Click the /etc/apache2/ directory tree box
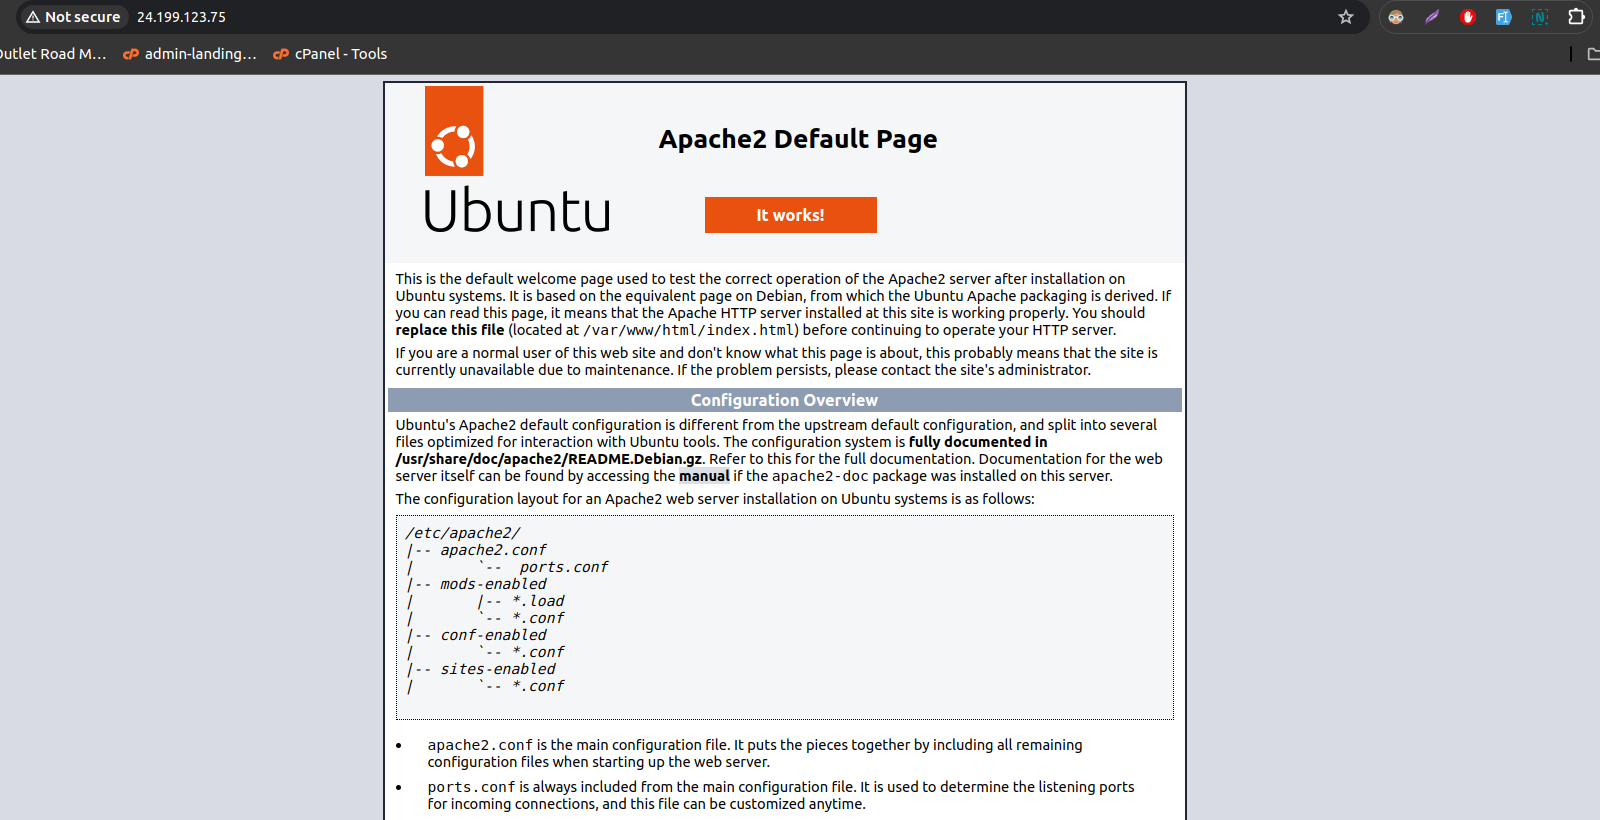 tap(784, 617)
